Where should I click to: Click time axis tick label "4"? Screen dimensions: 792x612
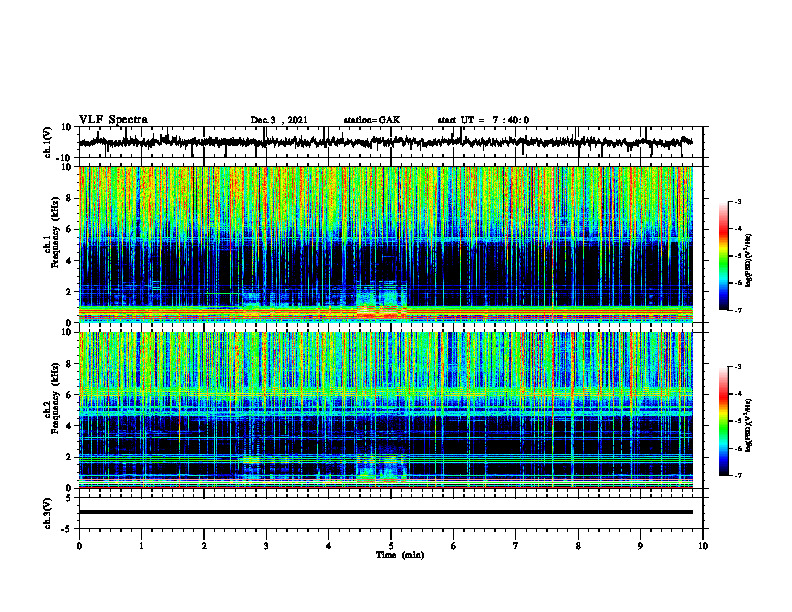[x=329, y=546]
